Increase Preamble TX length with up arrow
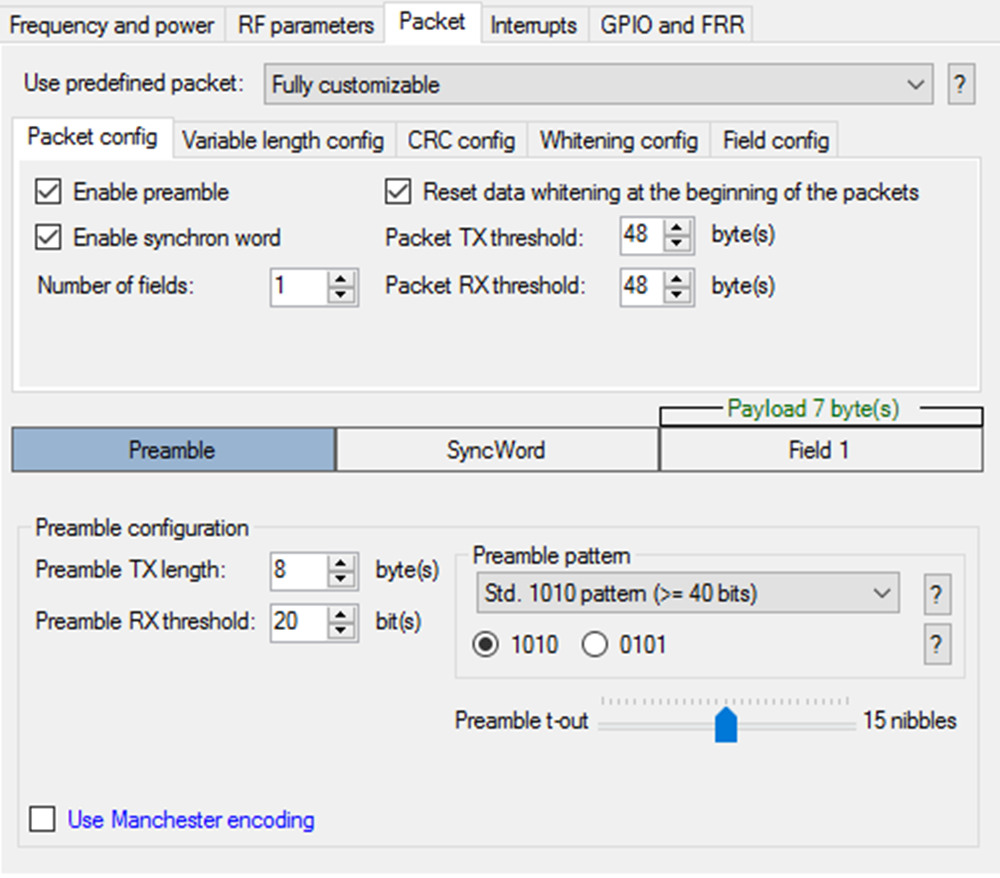1000x878 pixels. 342,563
